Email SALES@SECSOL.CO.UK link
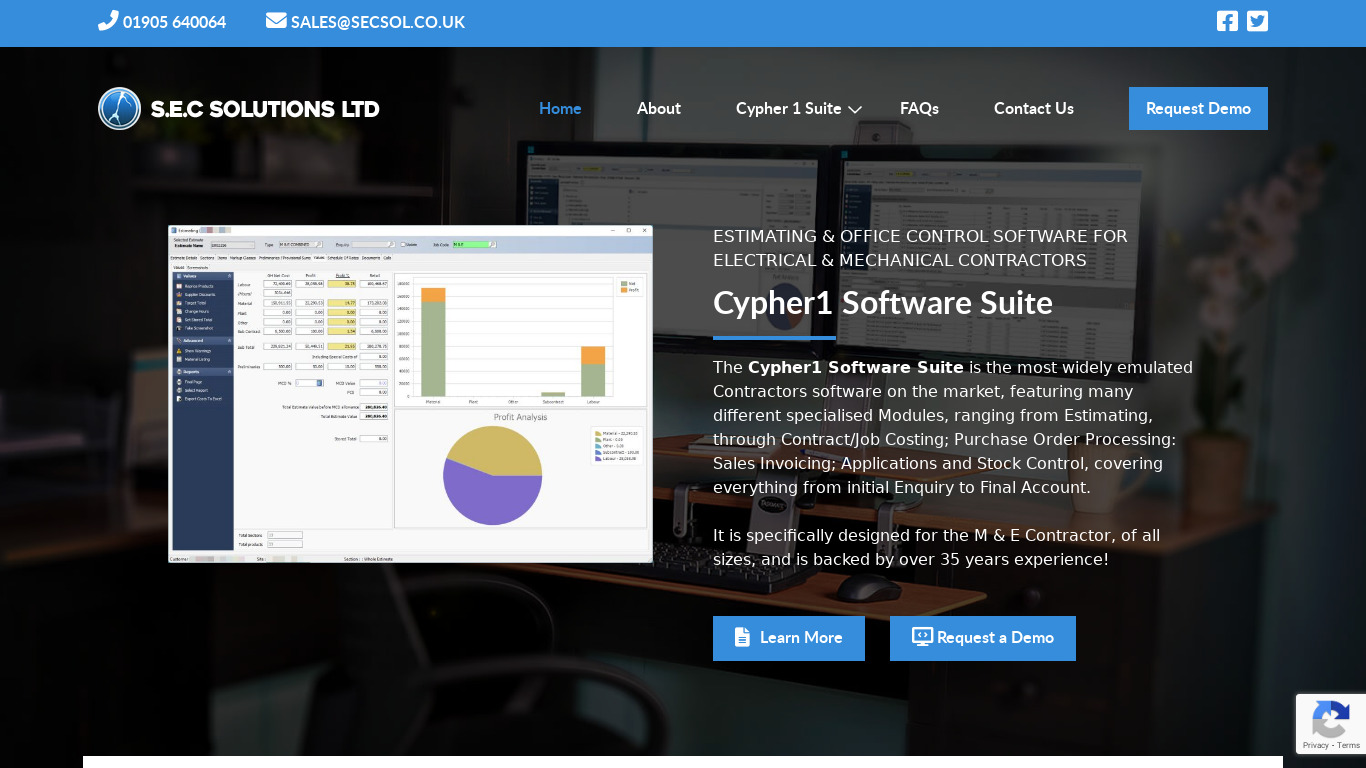The height and width of the screenshot is (768, 1366). coord(378,22)
